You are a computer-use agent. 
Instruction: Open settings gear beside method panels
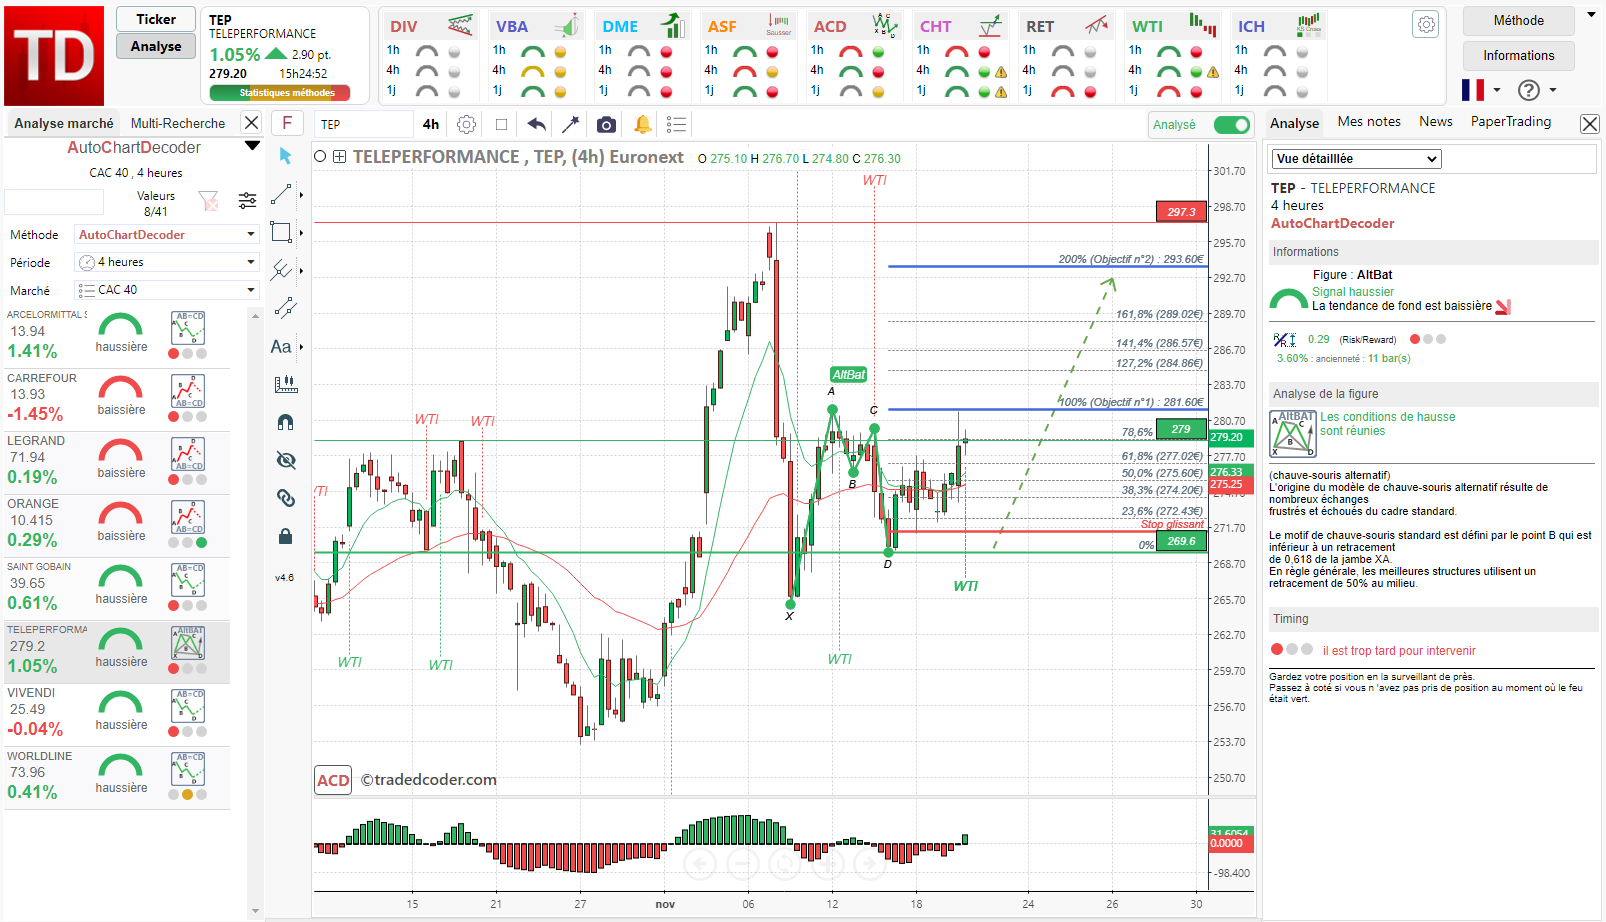(1427, 25)
